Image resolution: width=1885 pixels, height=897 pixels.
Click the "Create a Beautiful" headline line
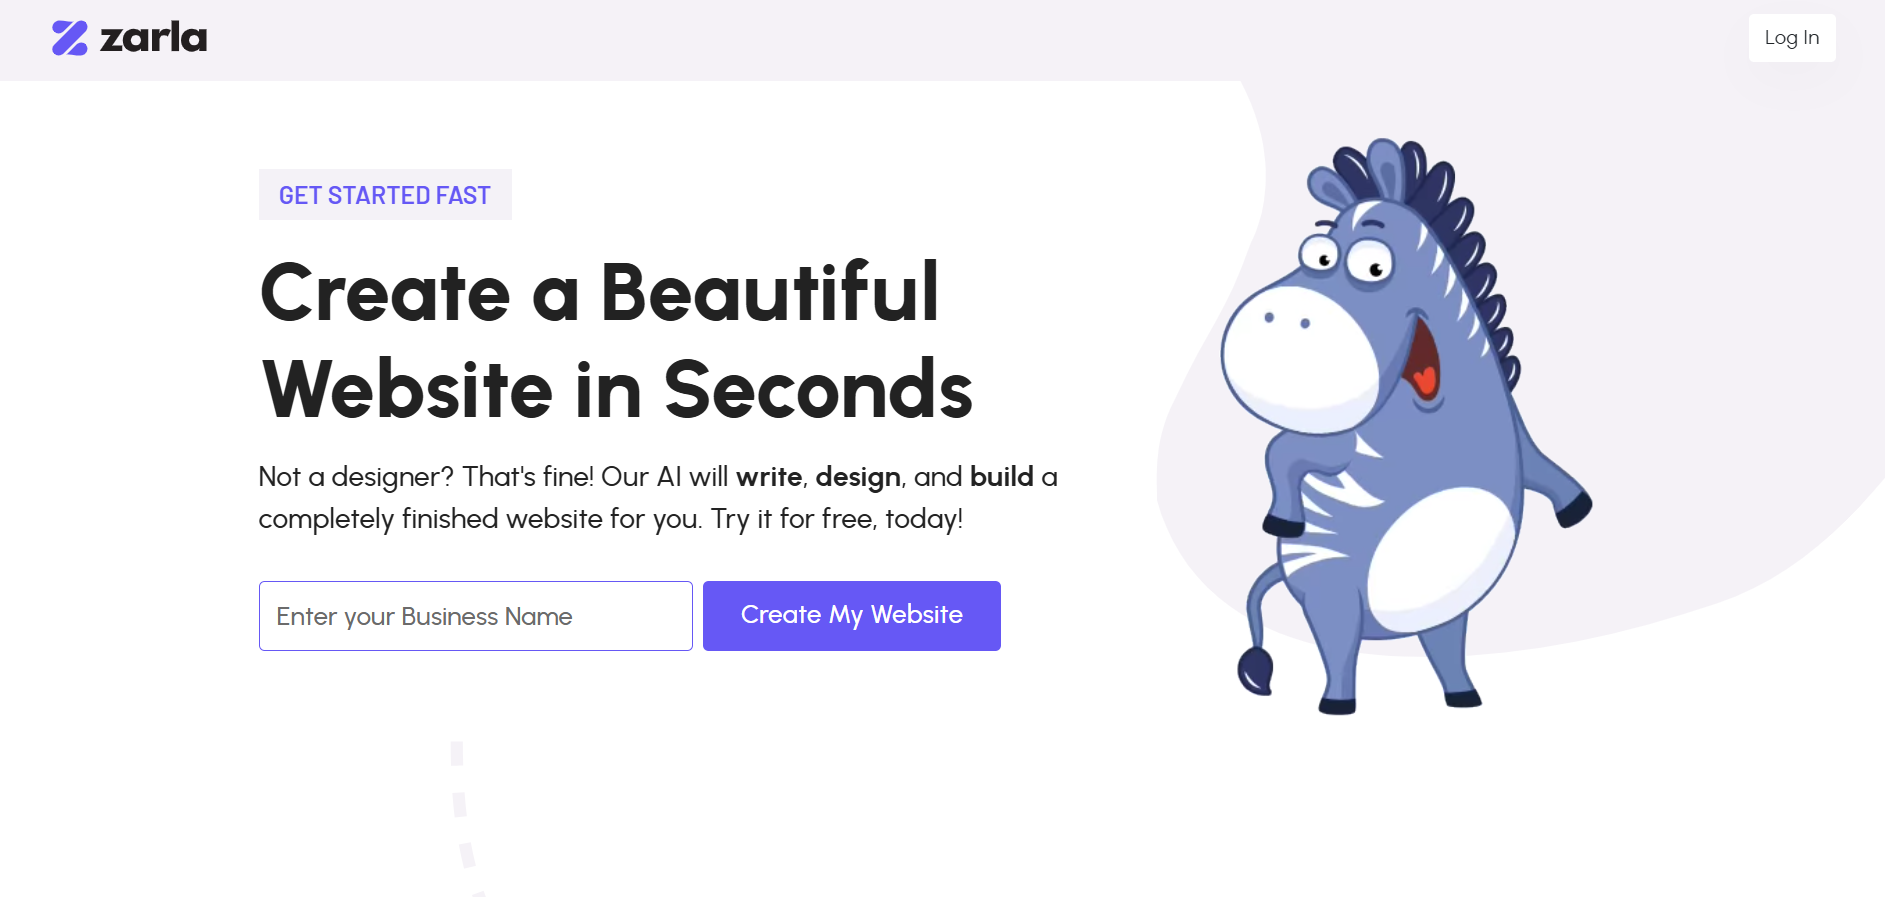coord(599,292)
